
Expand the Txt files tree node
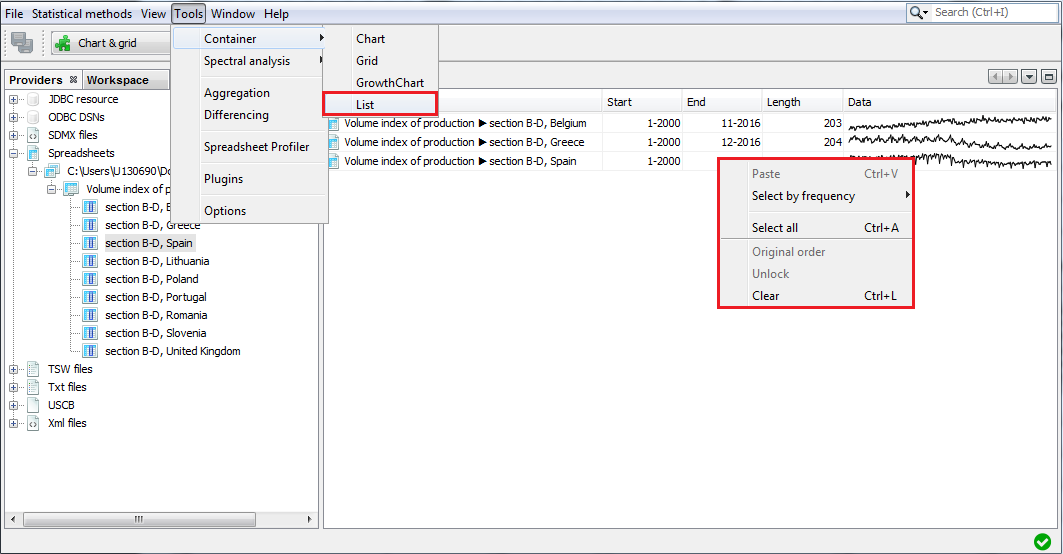14,387
